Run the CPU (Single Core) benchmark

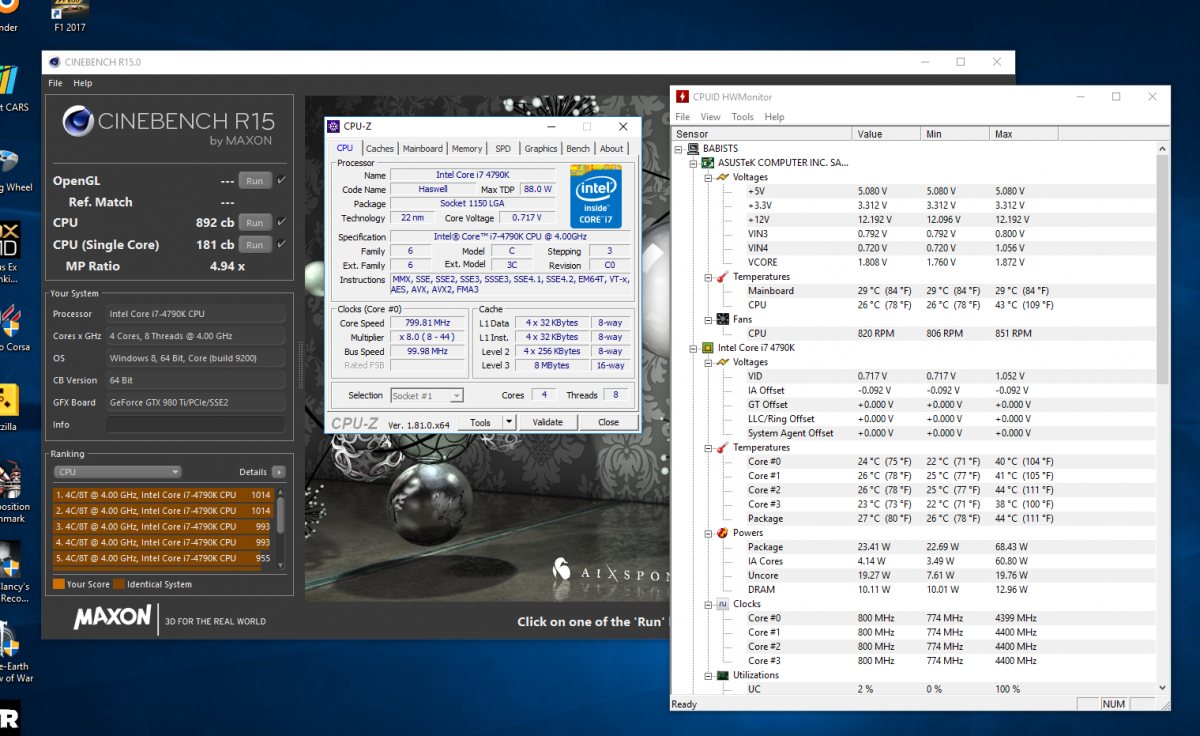(255, 245)
